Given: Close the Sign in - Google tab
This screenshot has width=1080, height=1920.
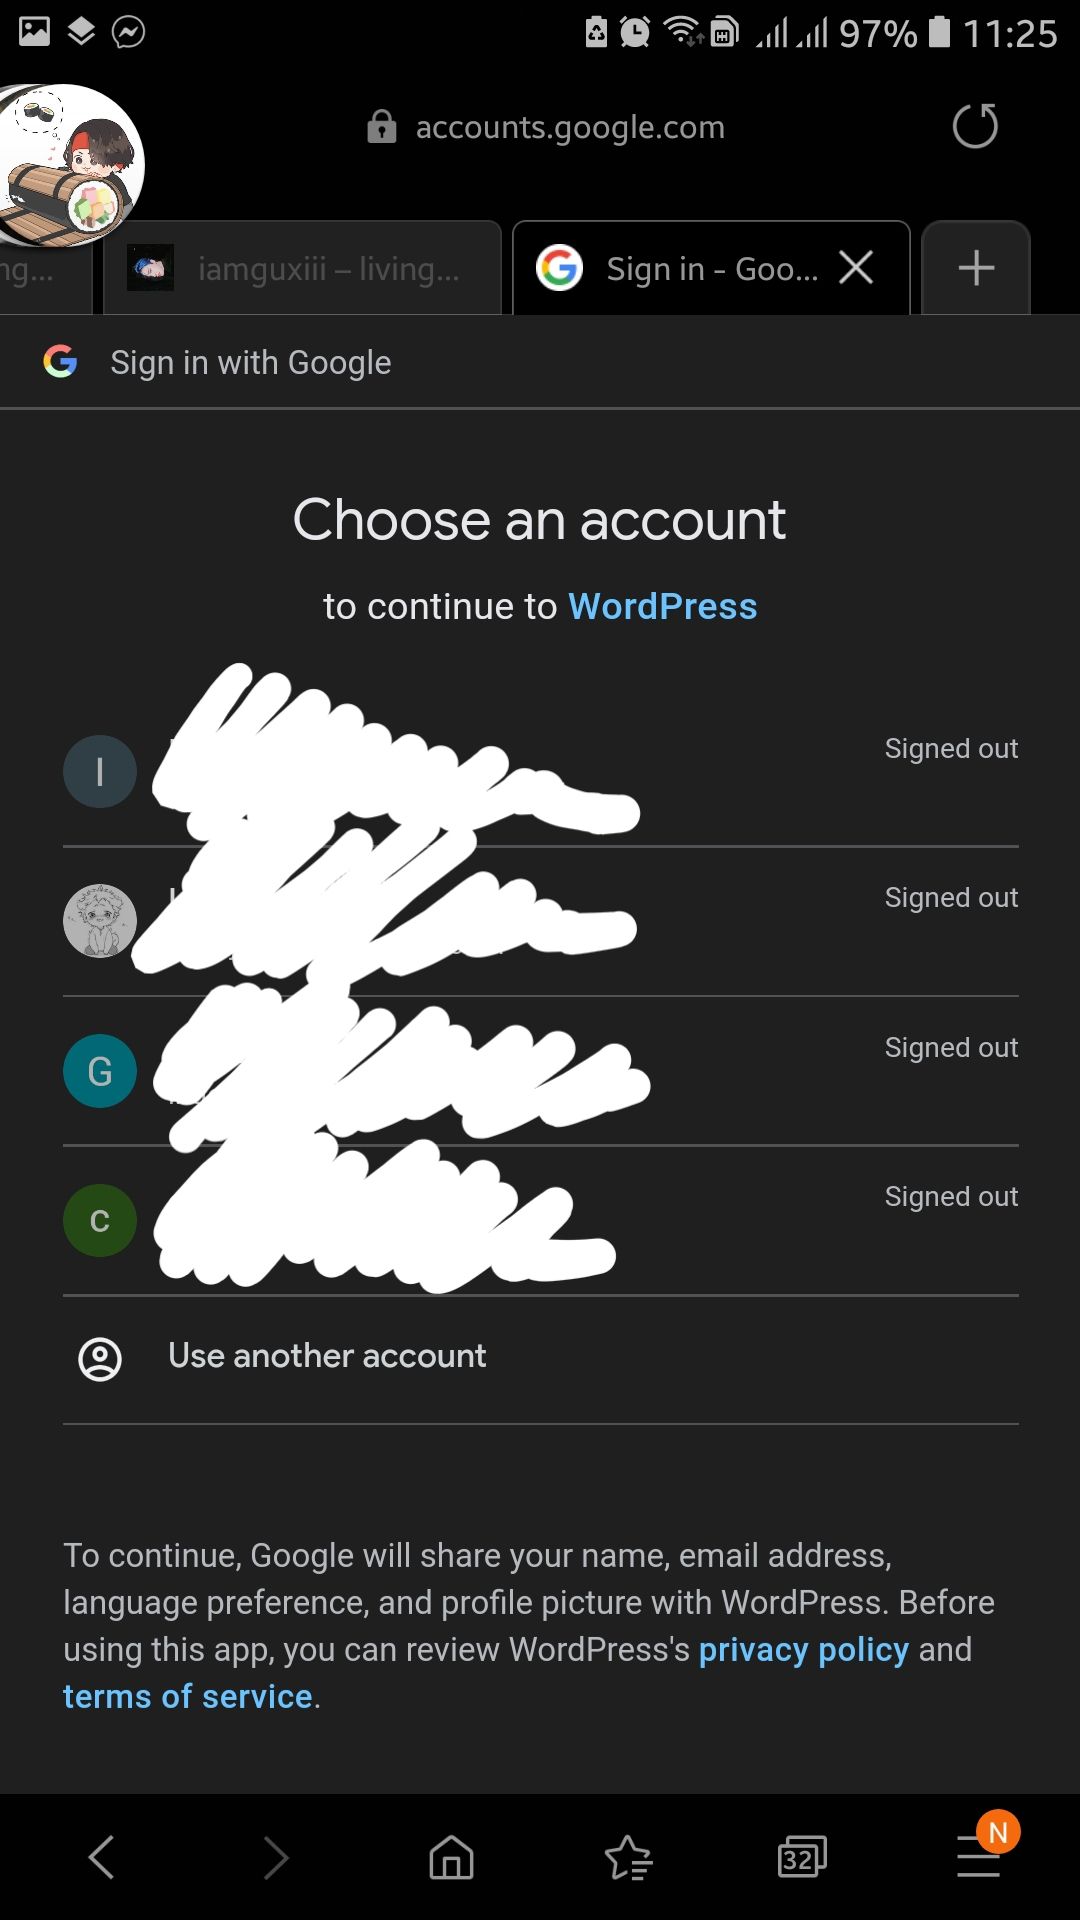Looking at the screenshot, I should coord(856,268).
